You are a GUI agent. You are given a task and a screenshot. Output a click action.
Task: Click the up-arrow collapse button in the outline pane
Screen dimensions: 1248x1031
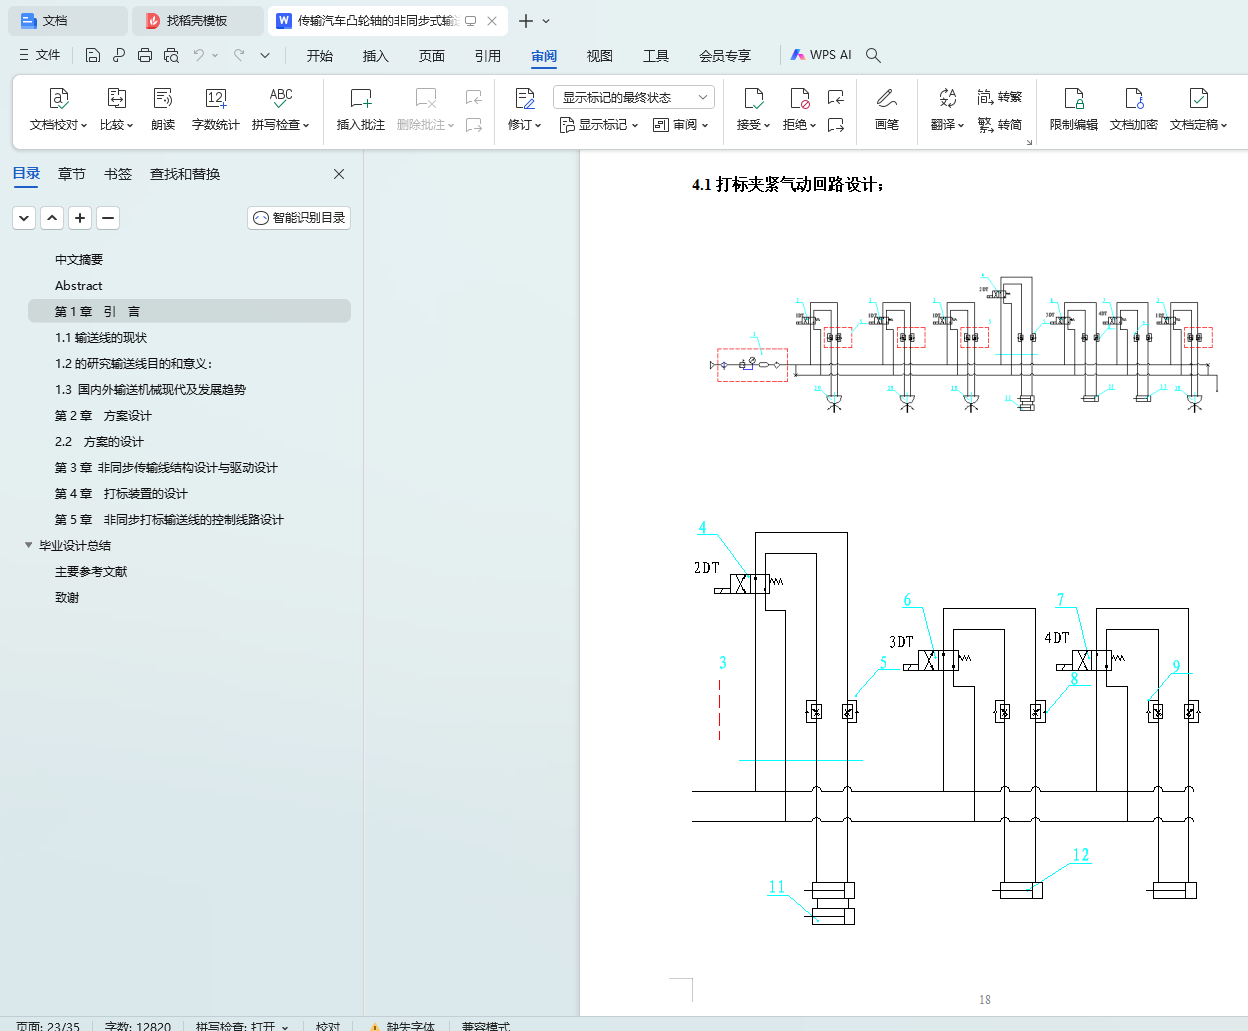pos(53,217)
